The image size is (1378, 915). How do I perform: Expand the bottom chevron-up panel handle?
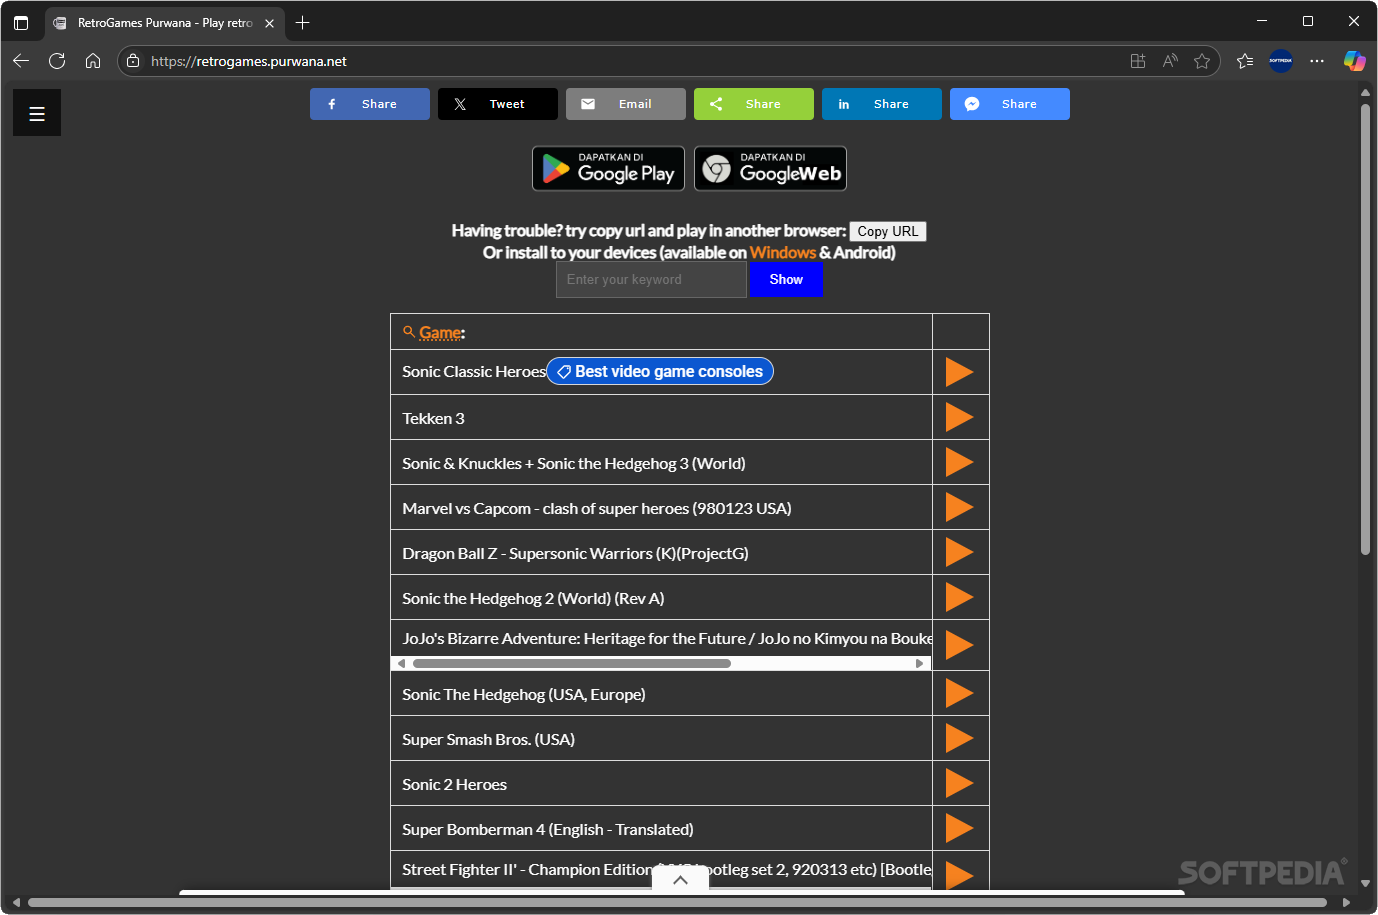tap(680, 880)
